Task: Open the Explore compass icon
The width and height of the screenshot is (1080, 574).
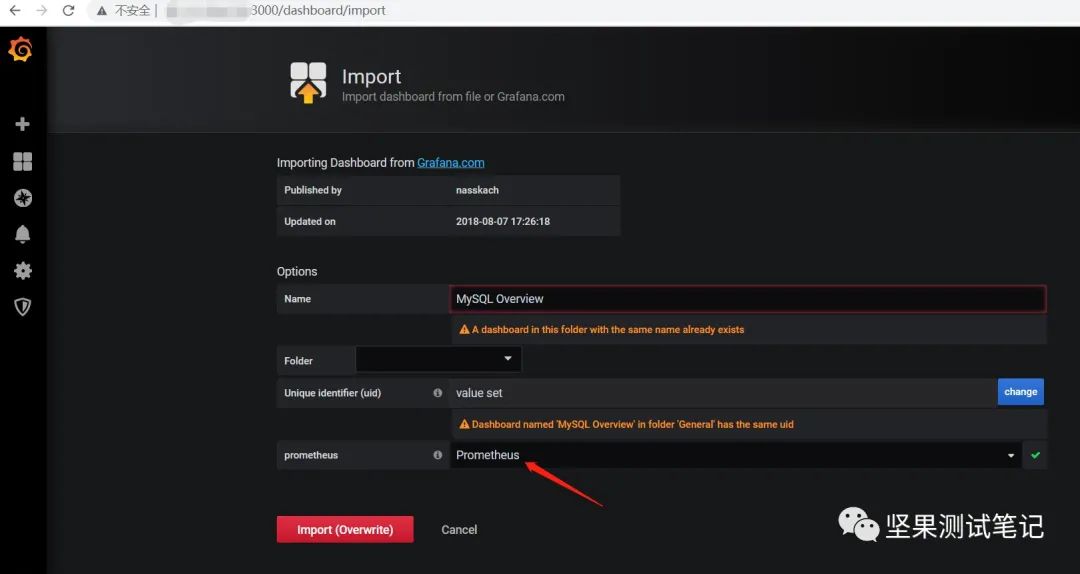Action: click(23, 198)
